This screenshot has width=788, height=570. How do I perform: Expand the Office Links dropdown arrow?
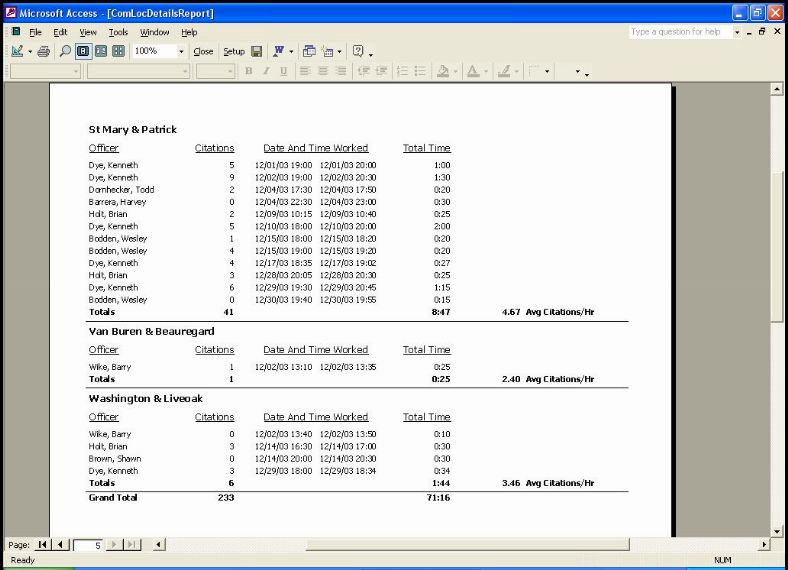pyautogui.click(x=290, y=51)
